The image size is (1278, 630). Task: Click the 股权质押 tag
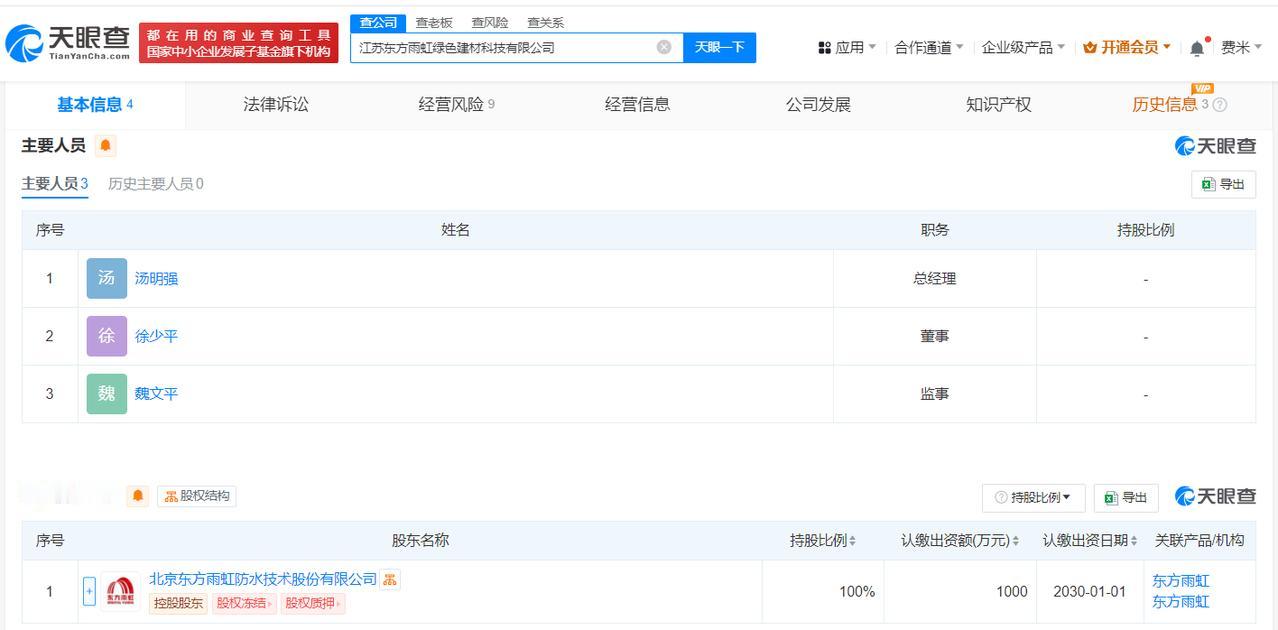(x=311, y=603)
